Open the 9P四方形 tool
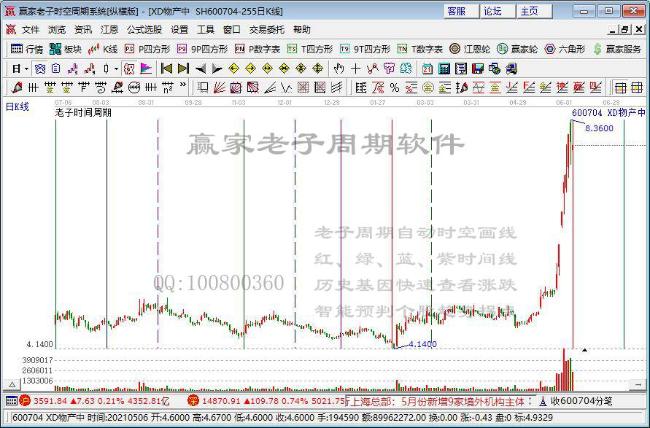Screen dimensions: 650x428 pyautogui.click(x=202, y=49)
